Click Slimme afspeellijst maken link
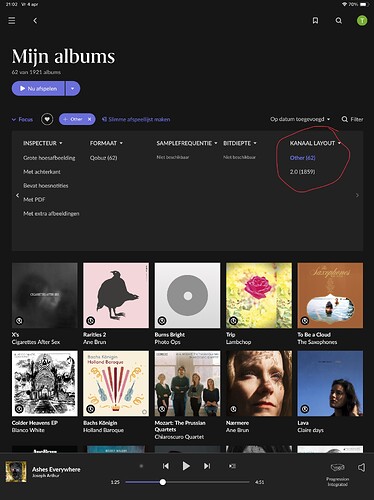 click(x=136, y=119)
